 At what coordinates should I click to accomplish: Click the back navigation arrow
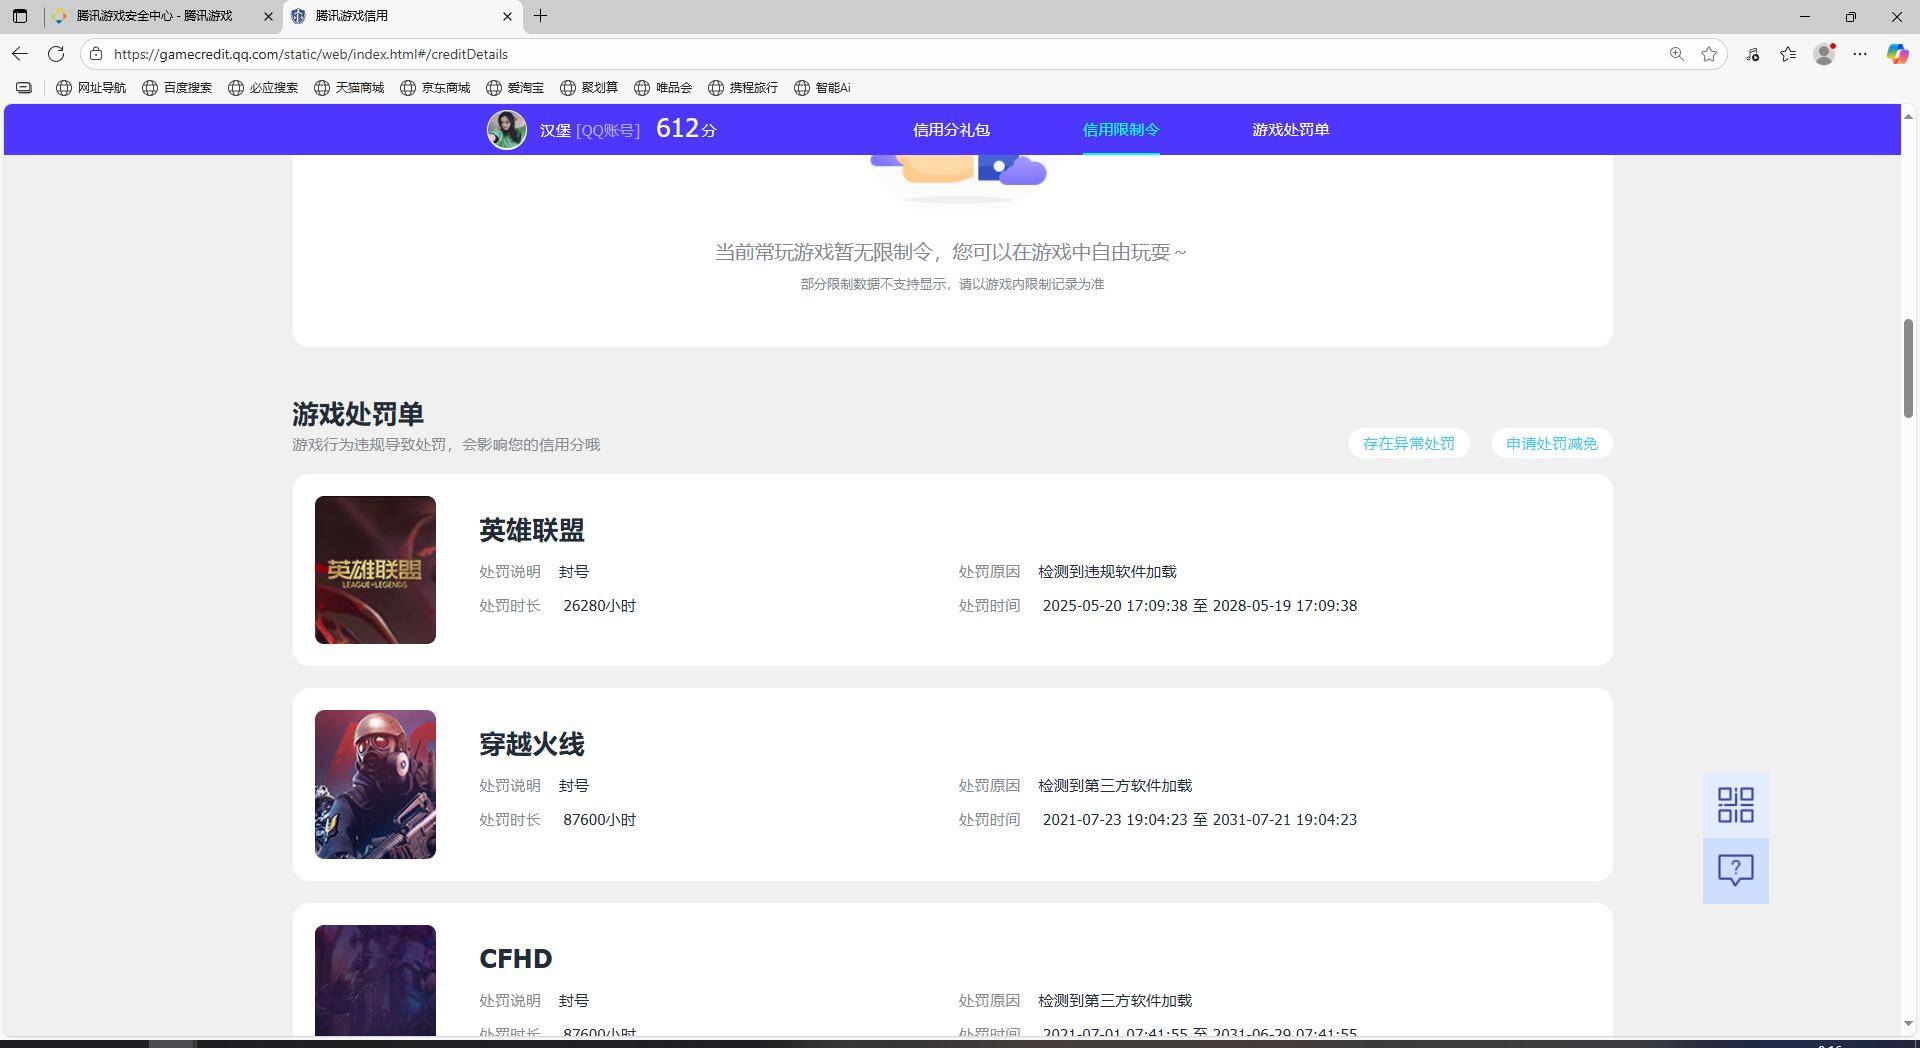(19, 54)
